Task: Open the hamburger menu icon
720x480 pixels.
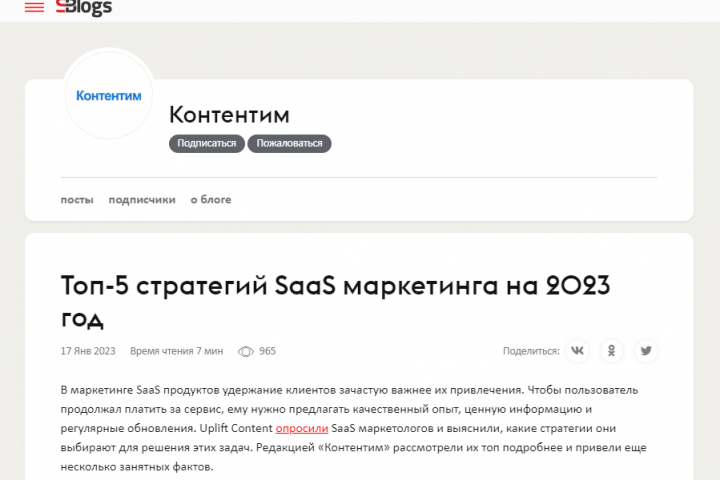Action: pyautogui.click(x=34, y=7)
